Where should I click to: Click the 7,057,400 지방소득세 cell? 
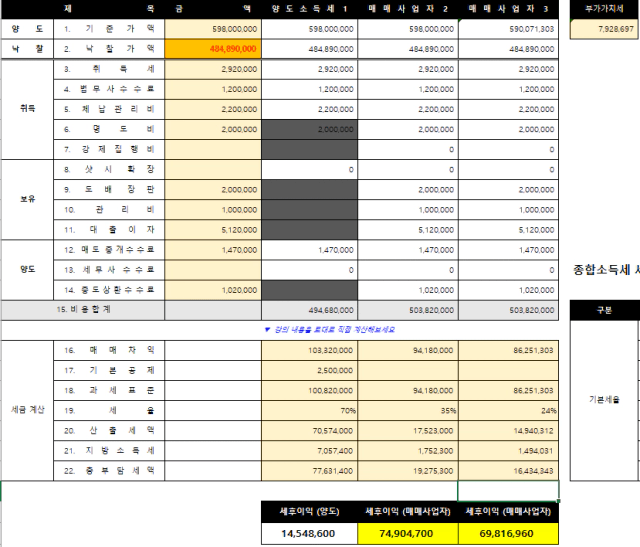tap(309, 451)
